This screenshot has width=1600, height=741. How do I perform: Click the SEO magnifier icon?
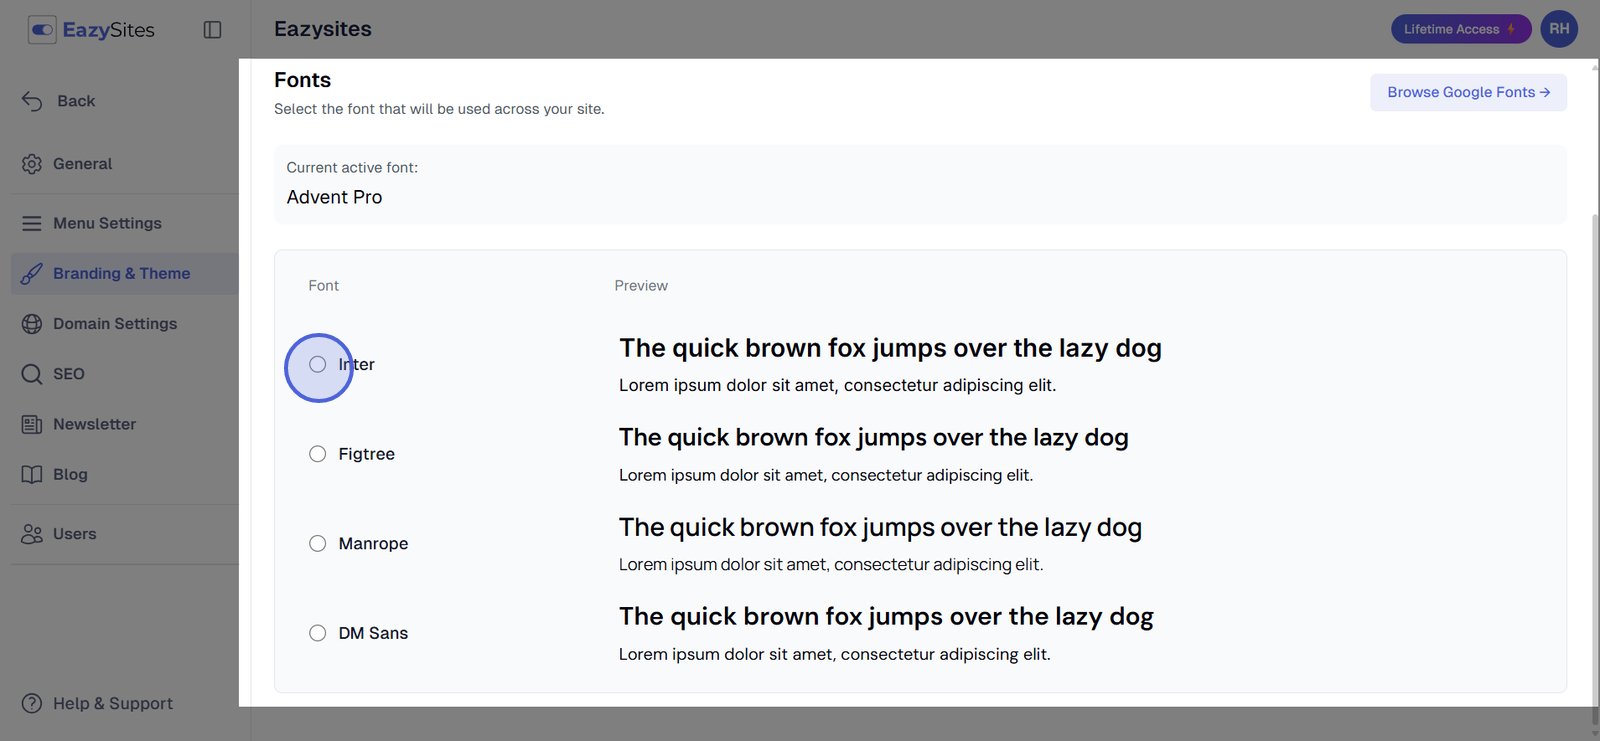(32, 374)
